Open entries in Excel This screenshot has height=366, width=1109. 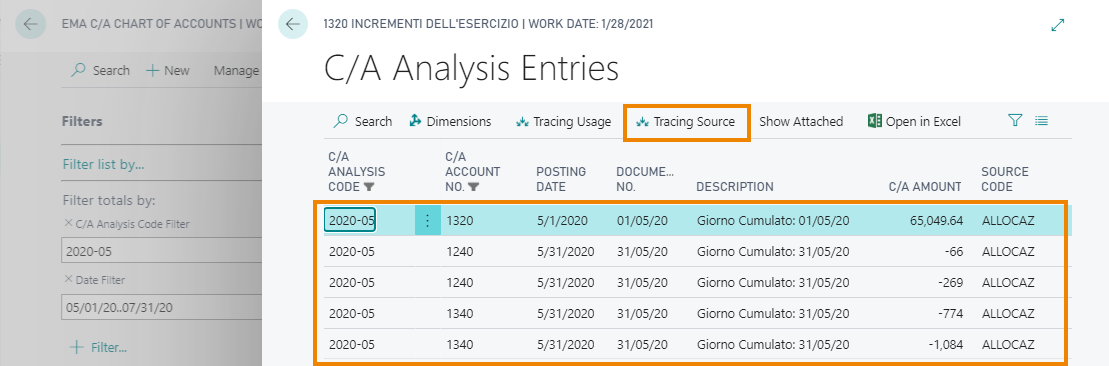pos(914,122)
